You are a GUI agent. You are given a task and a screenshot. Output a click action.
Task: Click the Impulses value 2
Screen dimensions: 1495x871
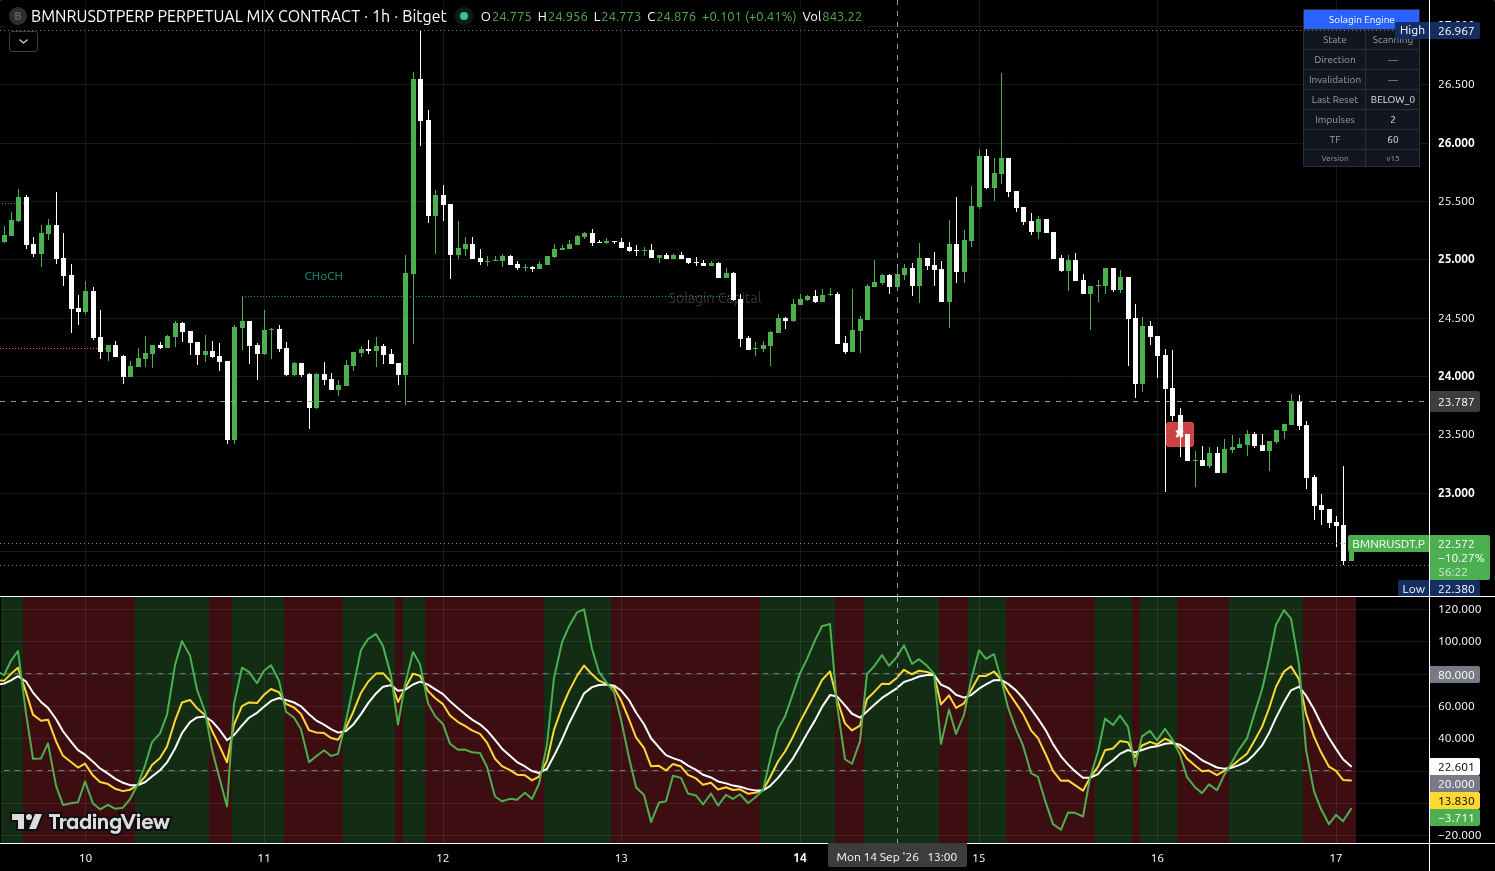point(1393,120)
